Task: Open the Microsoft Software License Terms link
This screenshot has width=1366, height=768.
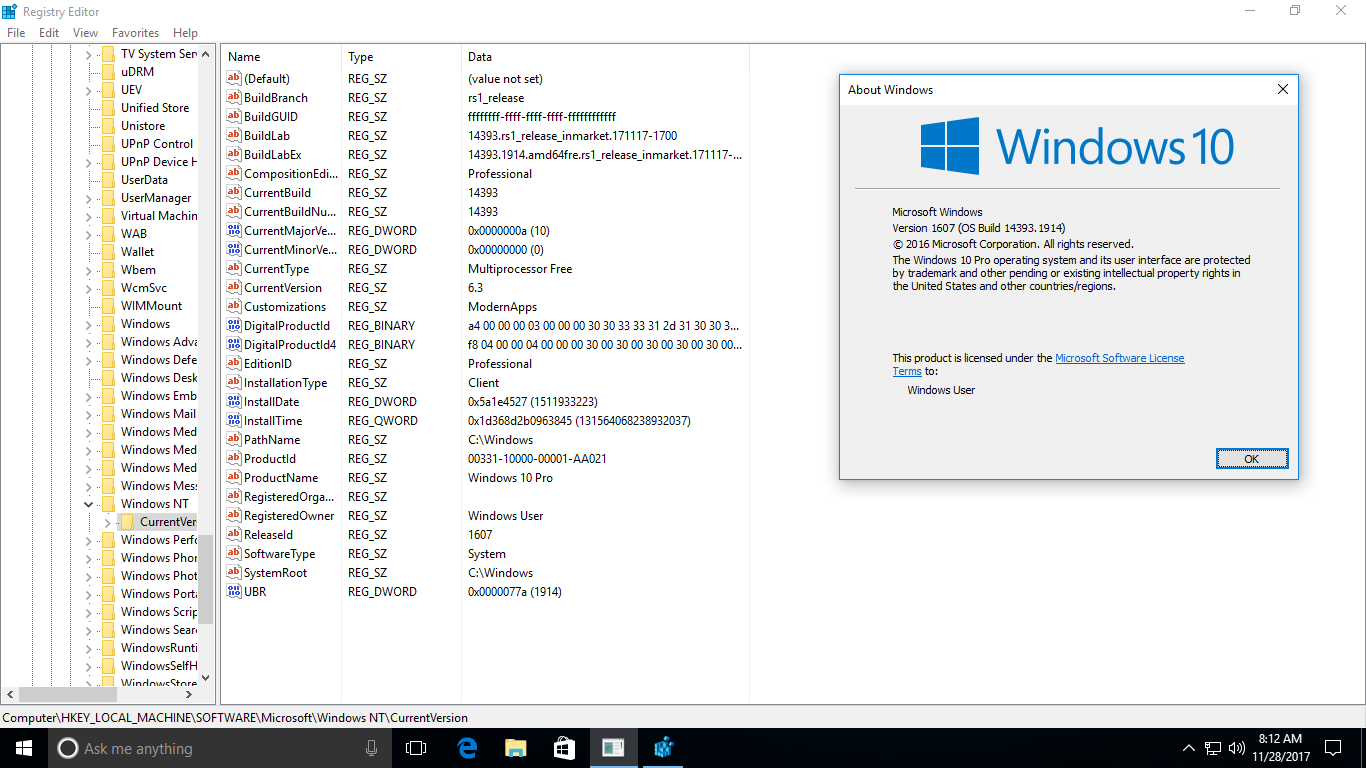Action: (x=1119, y=358)
